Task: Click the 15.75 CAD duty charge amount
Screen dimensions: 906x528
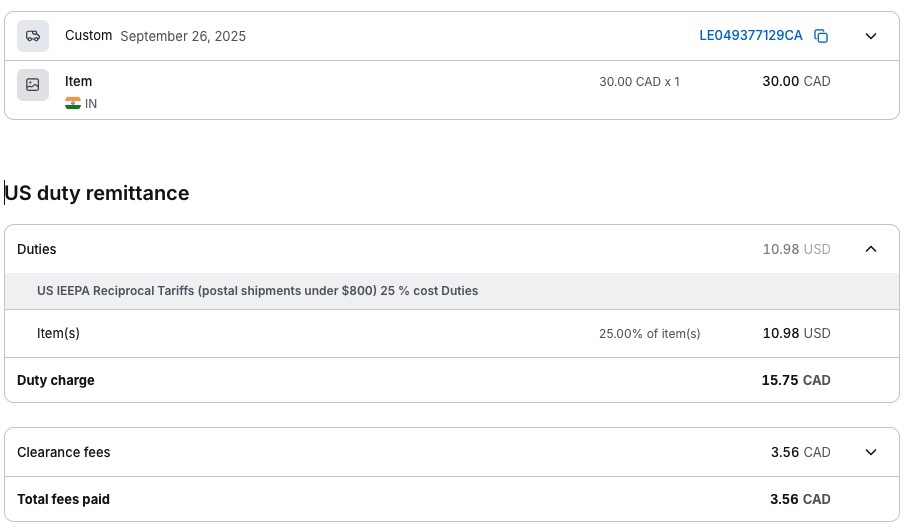Action: 795,380
